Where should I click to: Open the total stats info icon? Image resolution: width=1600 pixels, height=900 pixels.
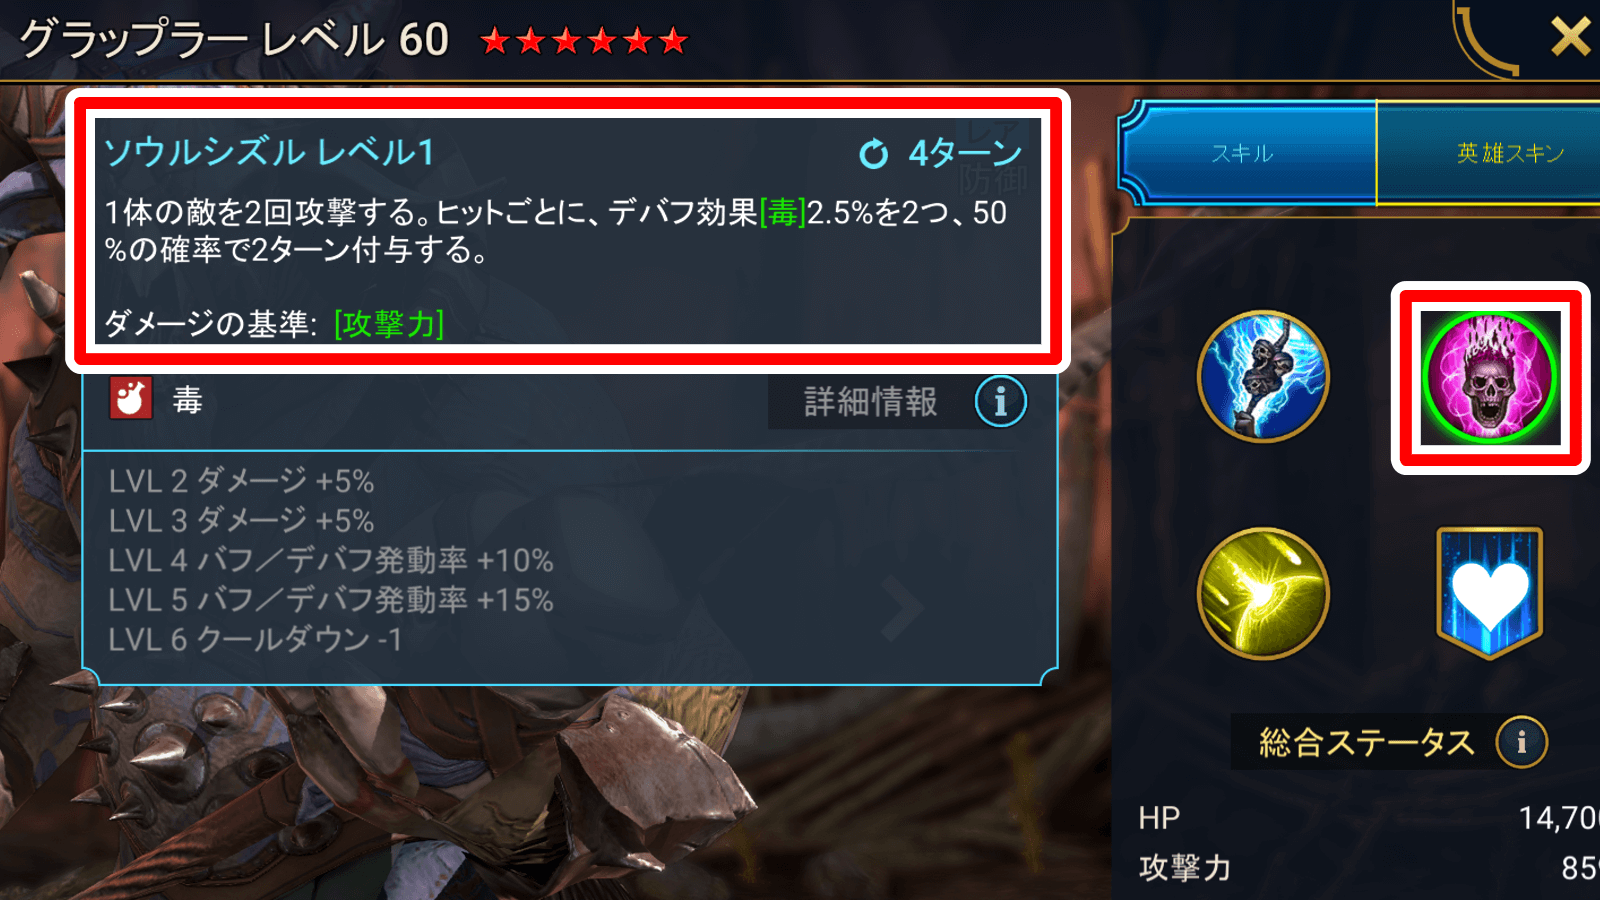1521,742
